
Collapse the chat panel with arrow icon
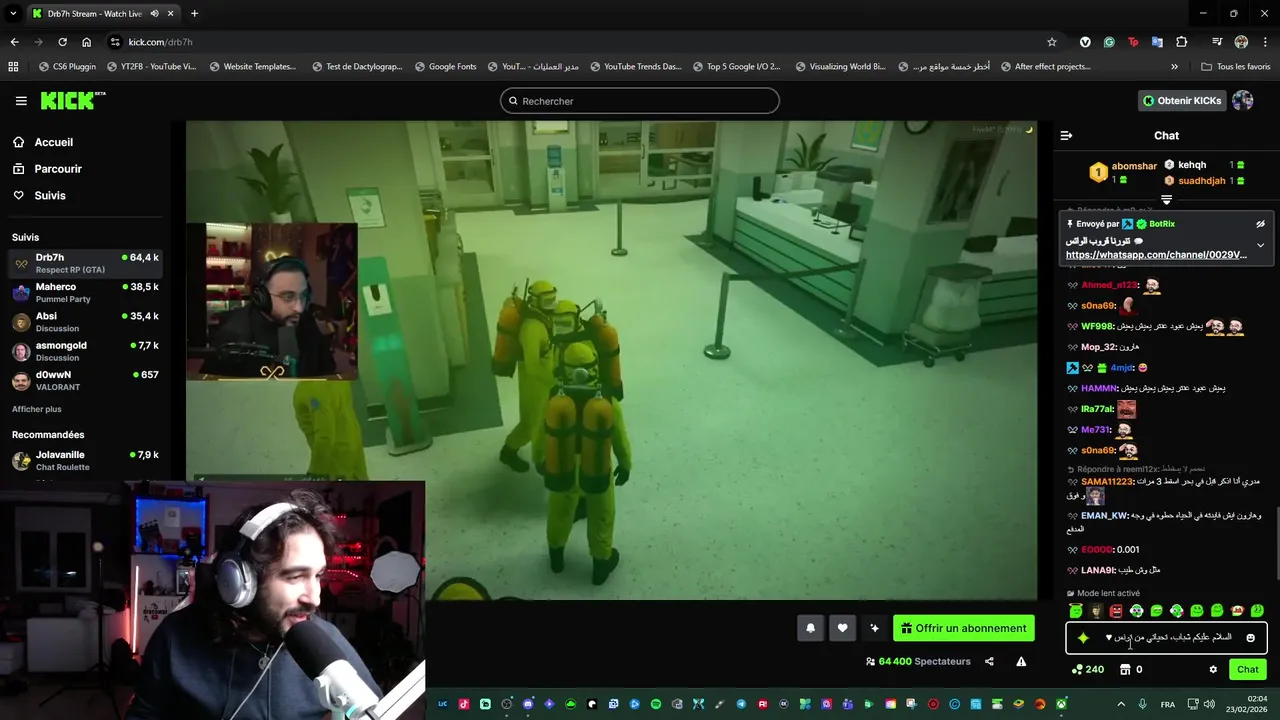click(x=1066, y=135)
